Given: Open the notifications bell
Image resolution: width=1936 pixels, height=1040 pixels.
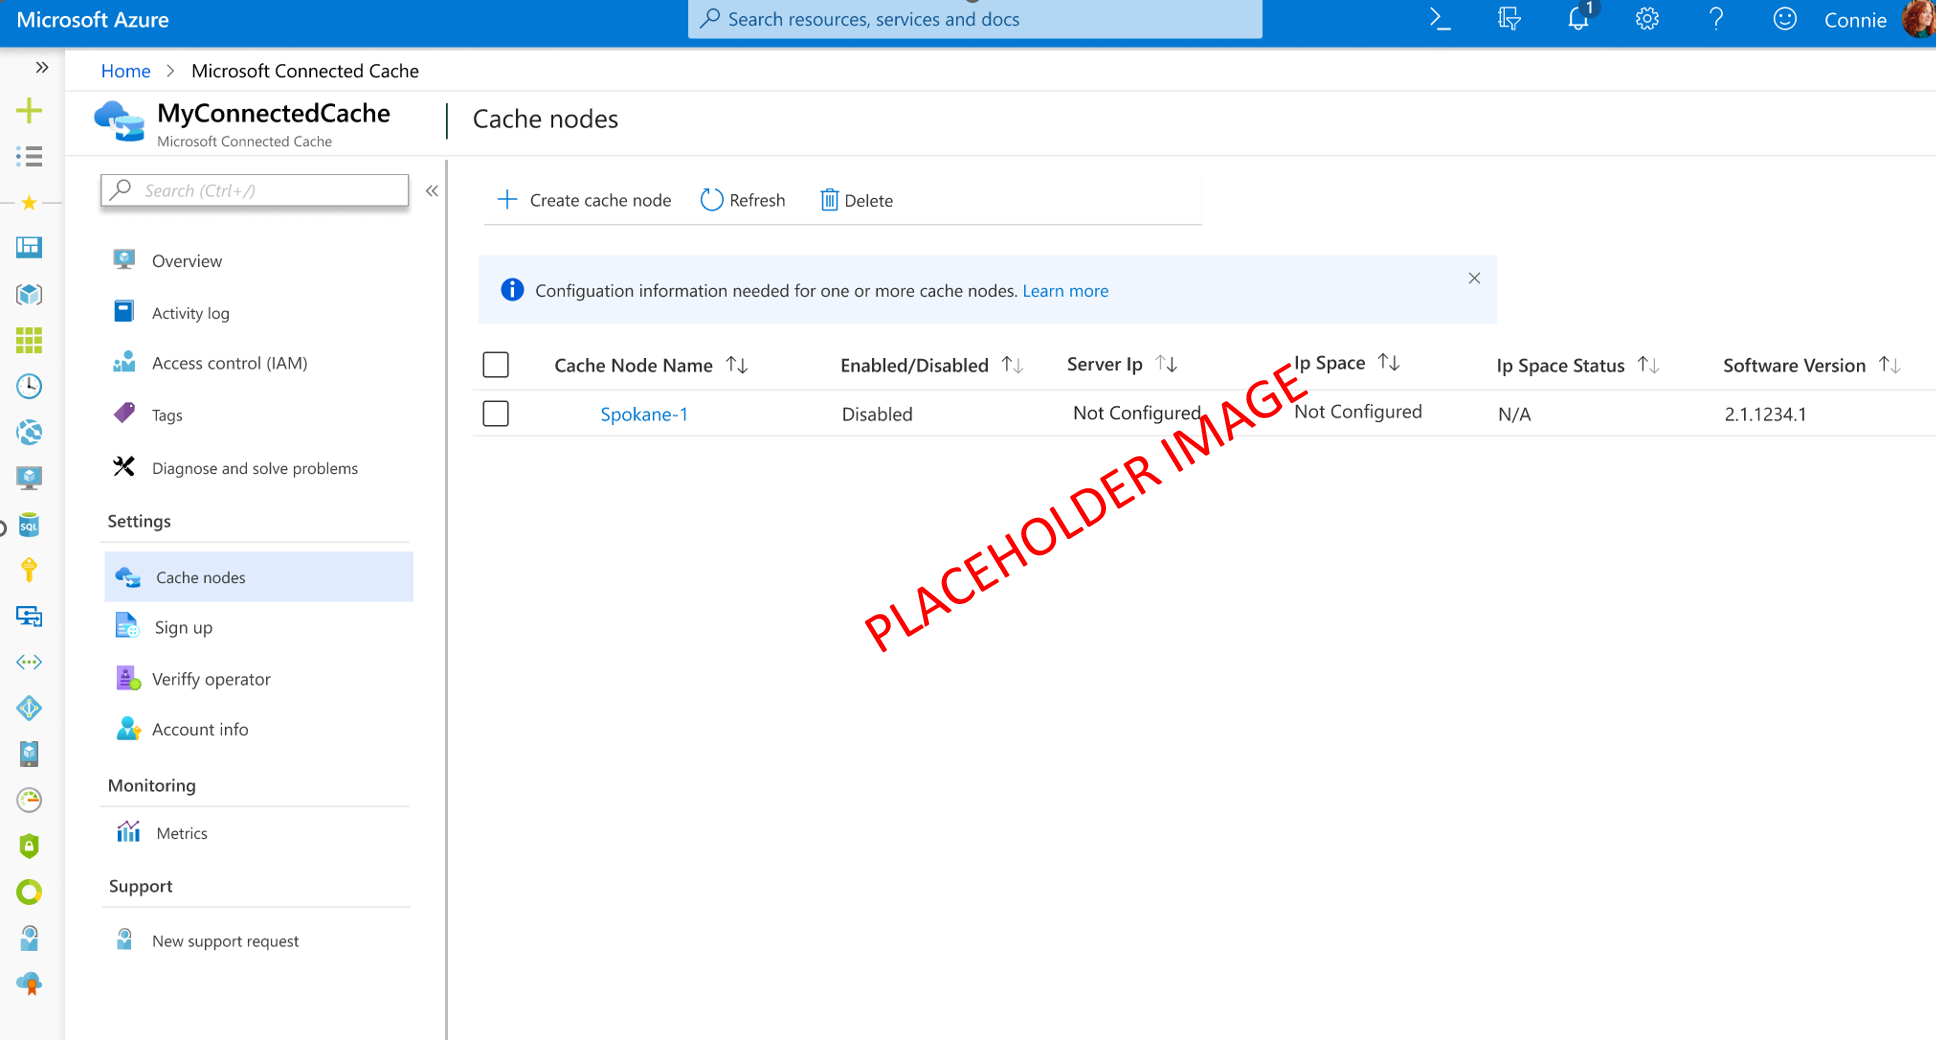Looking at the screenshot, I should (x=1578, y=19).
